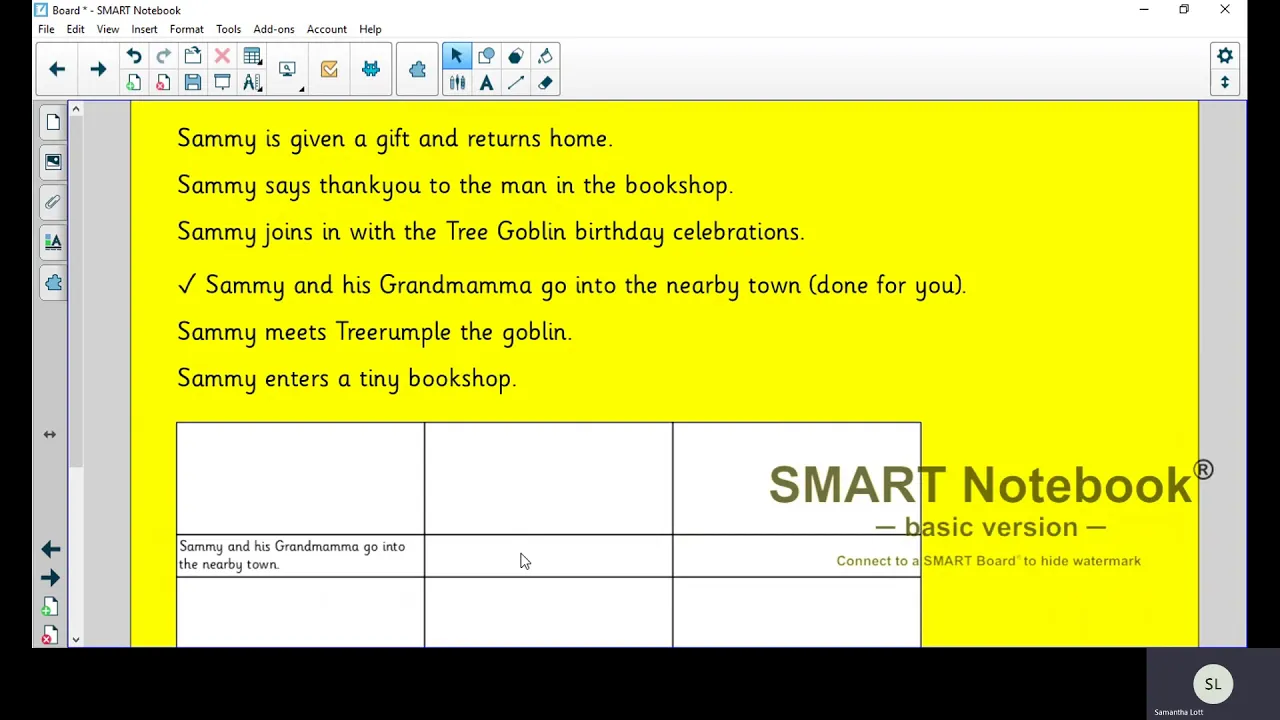Click sidebar scrollbar up arrow
The width and height of the screenshot is (1280, 720).
pos(75,108)
